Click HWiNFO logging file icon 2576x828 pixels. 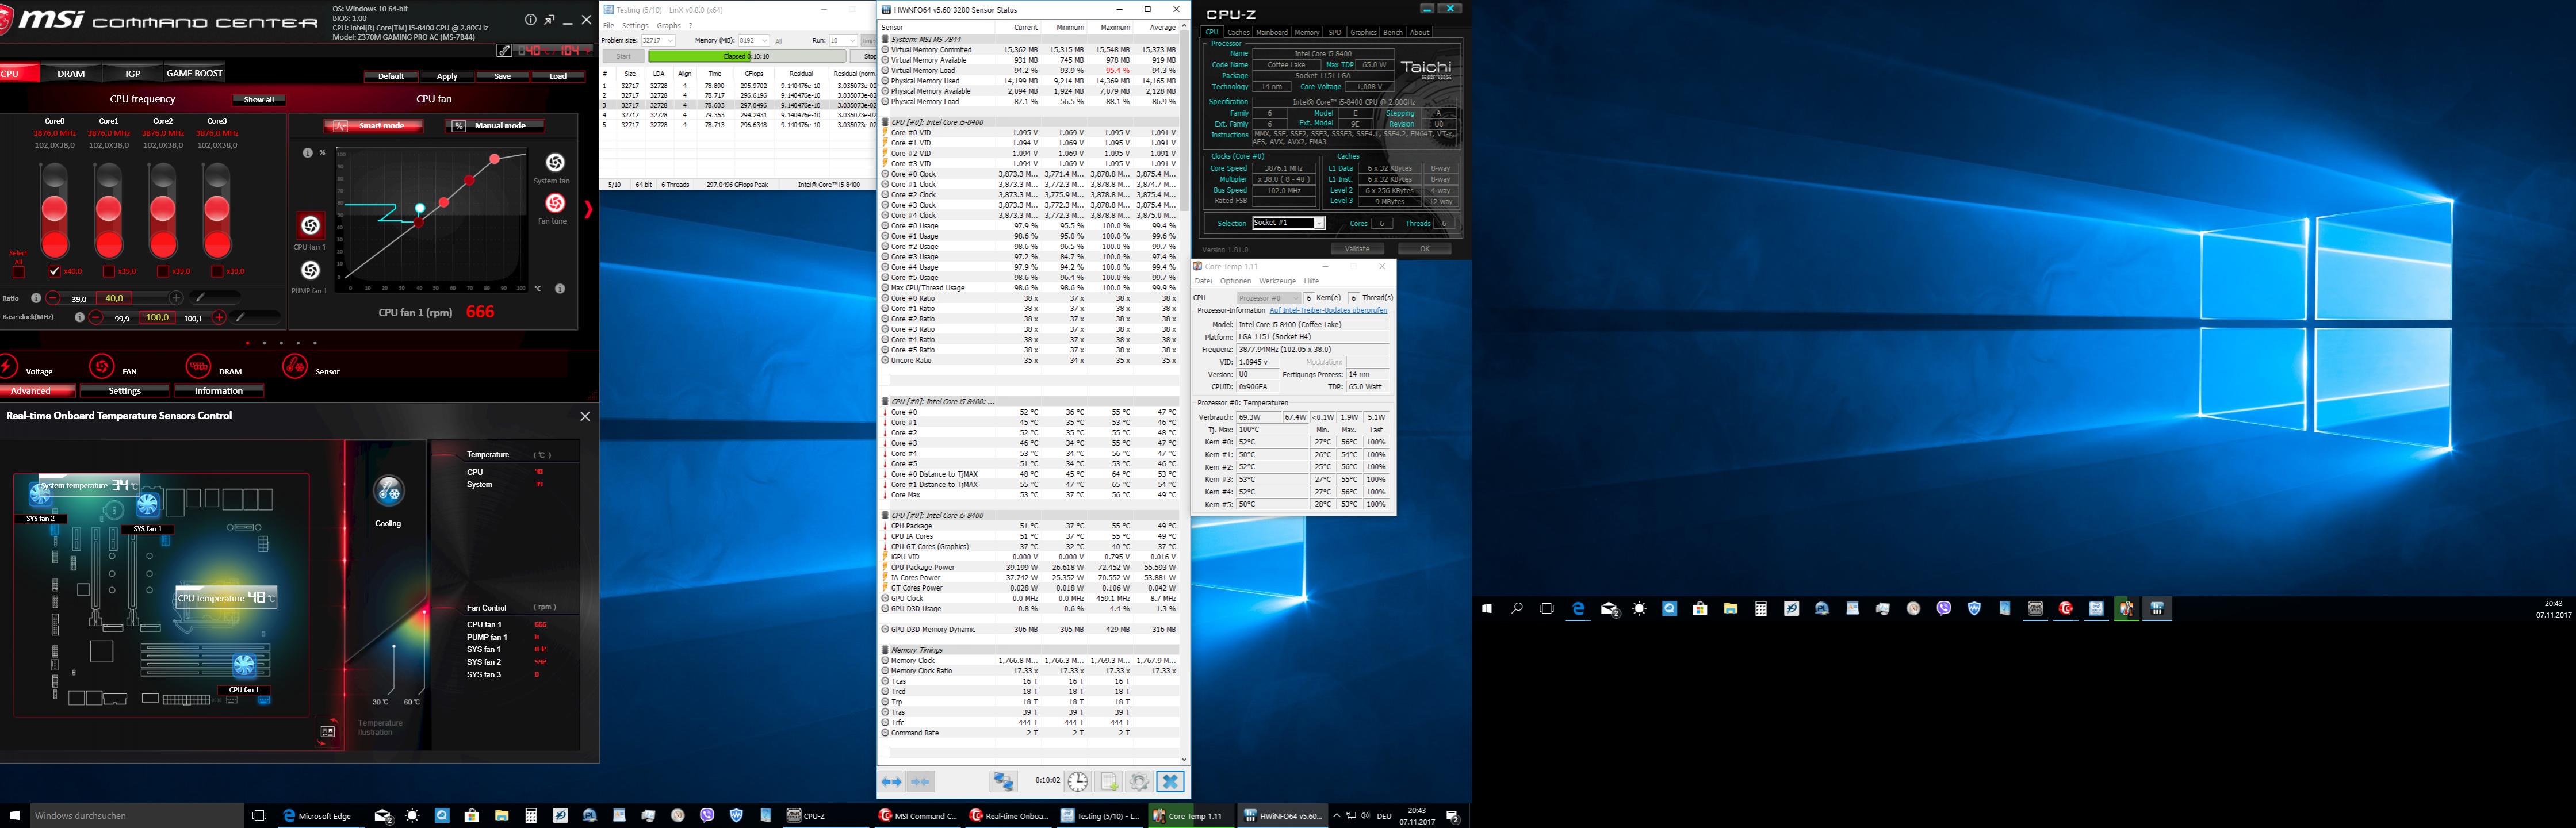(1108, 781)
